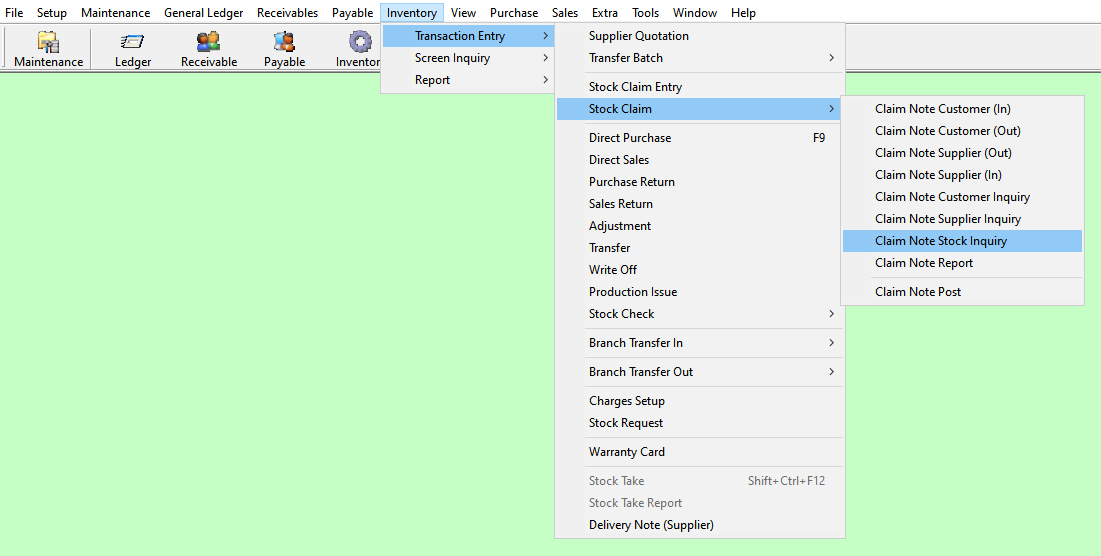Select Production Issue
Image resolution: width=1101 pixels, height=556 pixels.
(x=700, y=292)
